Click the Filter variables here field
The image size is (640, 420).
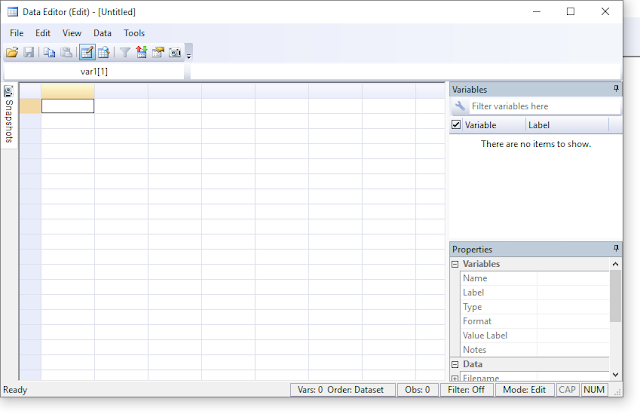tap(545, 106)
